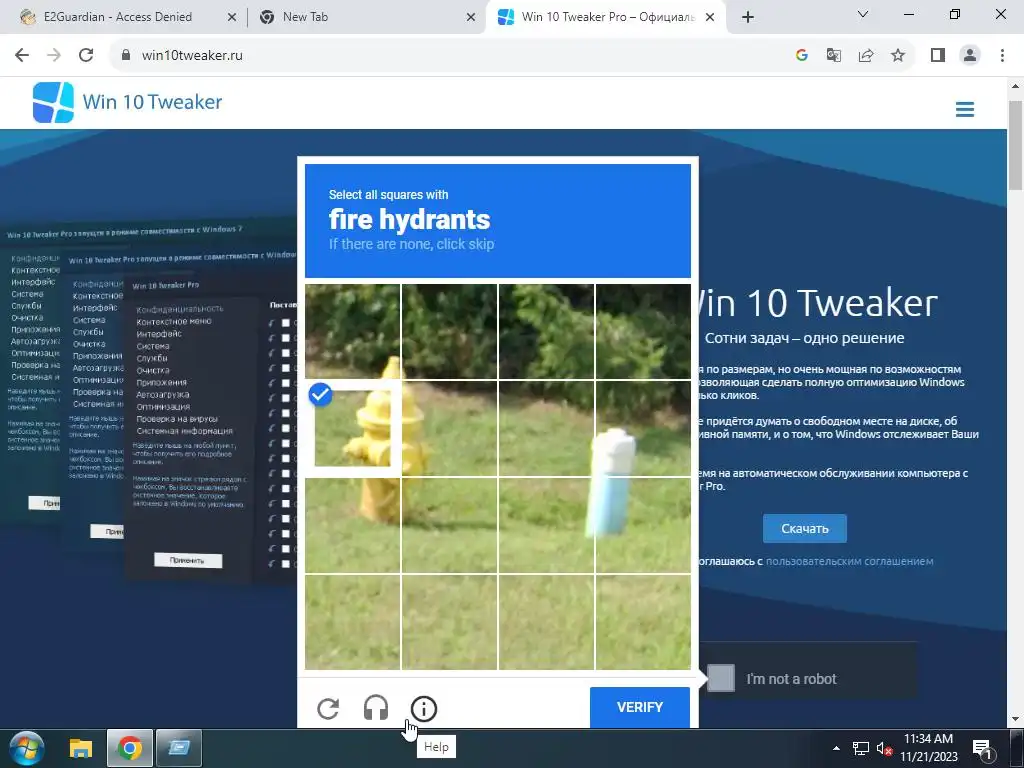Select tile with top of white-blue post
The height and width of the screenshot is (768, 1024).
coord(643,428)
